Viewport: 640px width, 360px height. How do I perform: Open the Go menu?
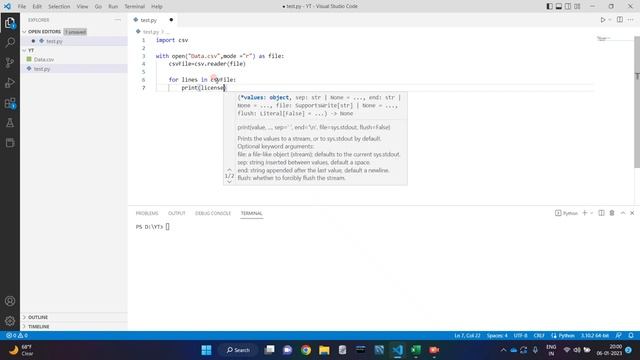(x=98, y=7)
